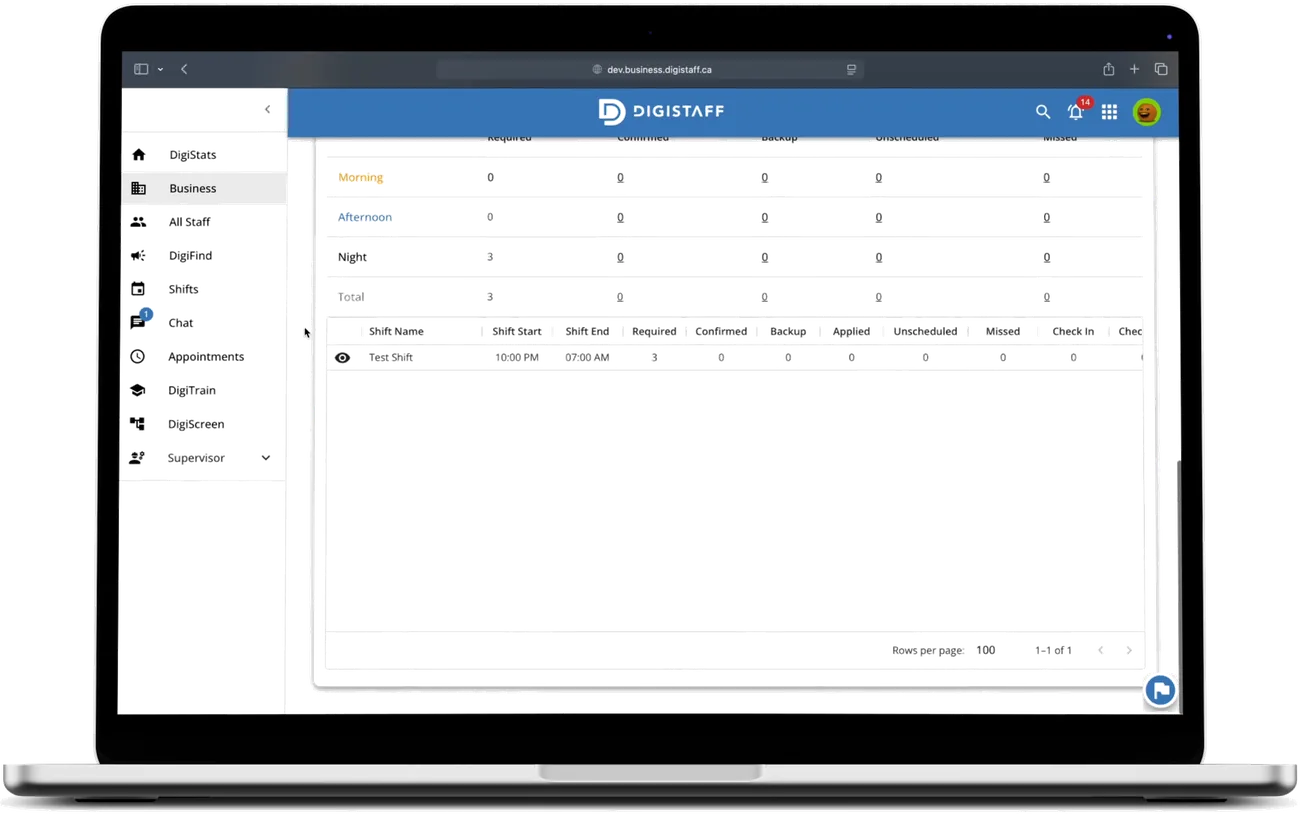Click the 10:00 PM start time cell
The width and height of the screenshot is (1300, 814).
(x=517, y=357)
